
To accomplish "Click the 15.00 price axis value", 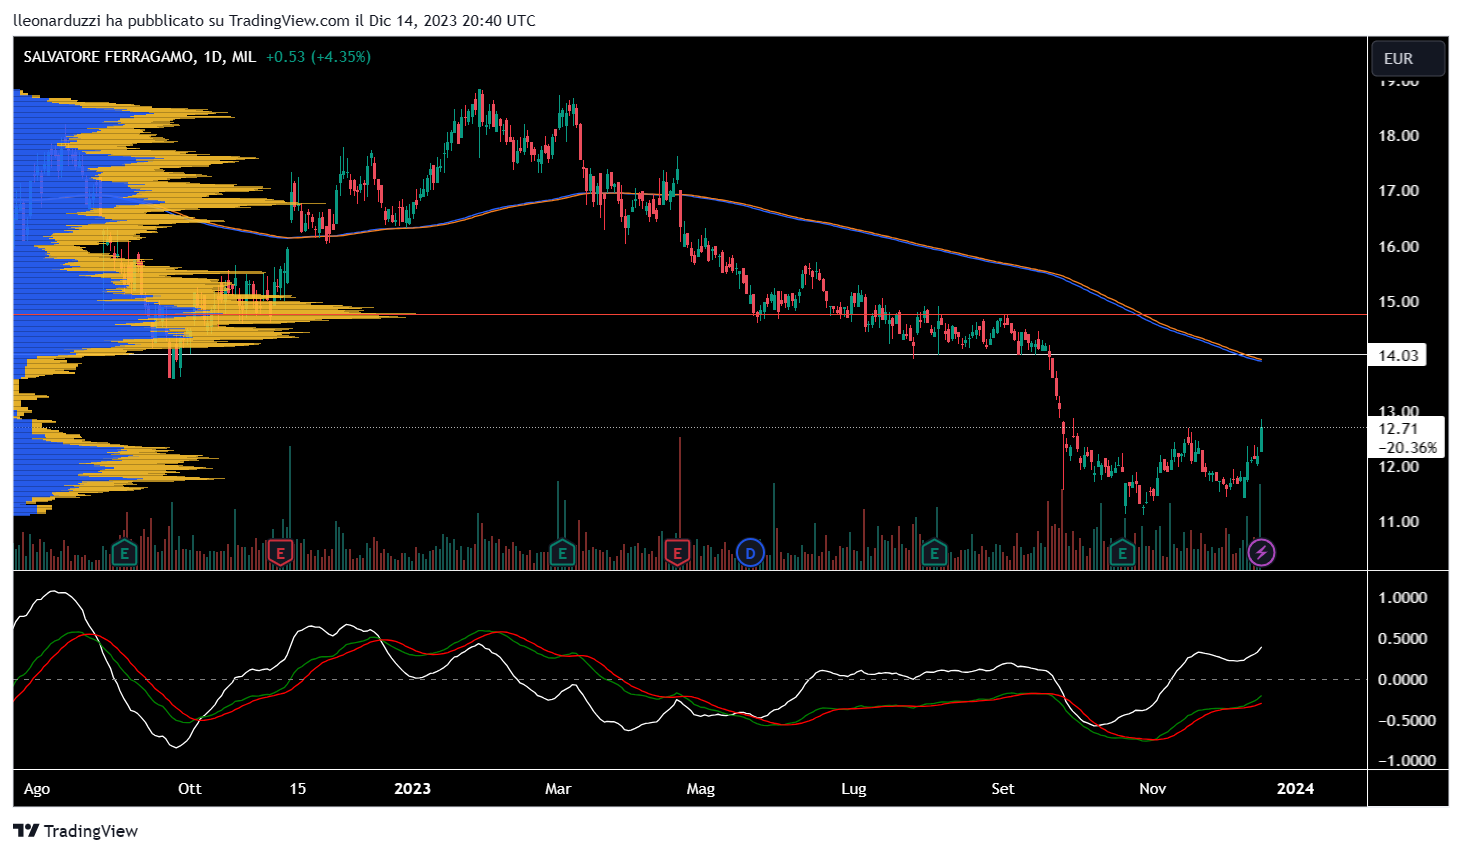I will (x=1398, y=302).
